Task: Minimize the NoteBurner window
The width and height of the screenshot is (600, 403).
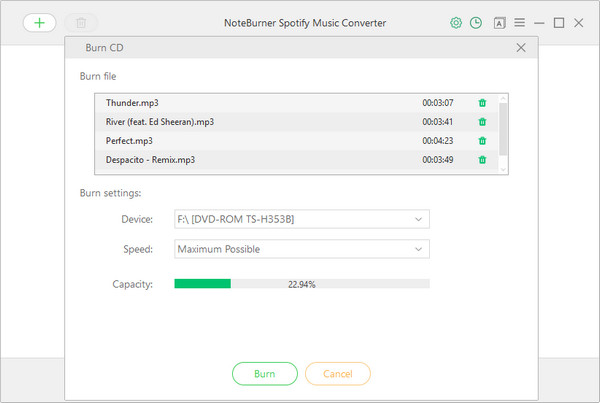Action: point(539,23)
